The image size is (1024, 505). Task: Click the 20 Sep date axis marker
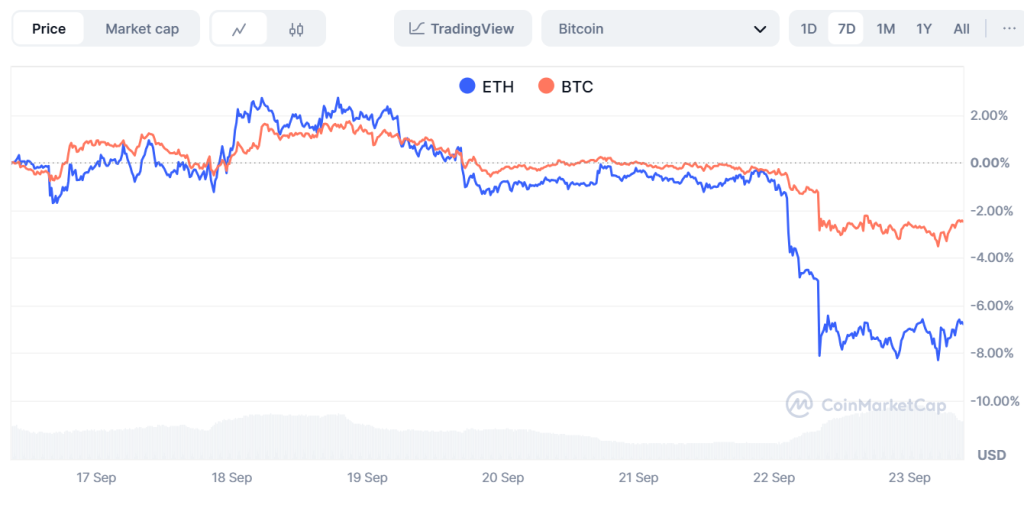point(502,478)
